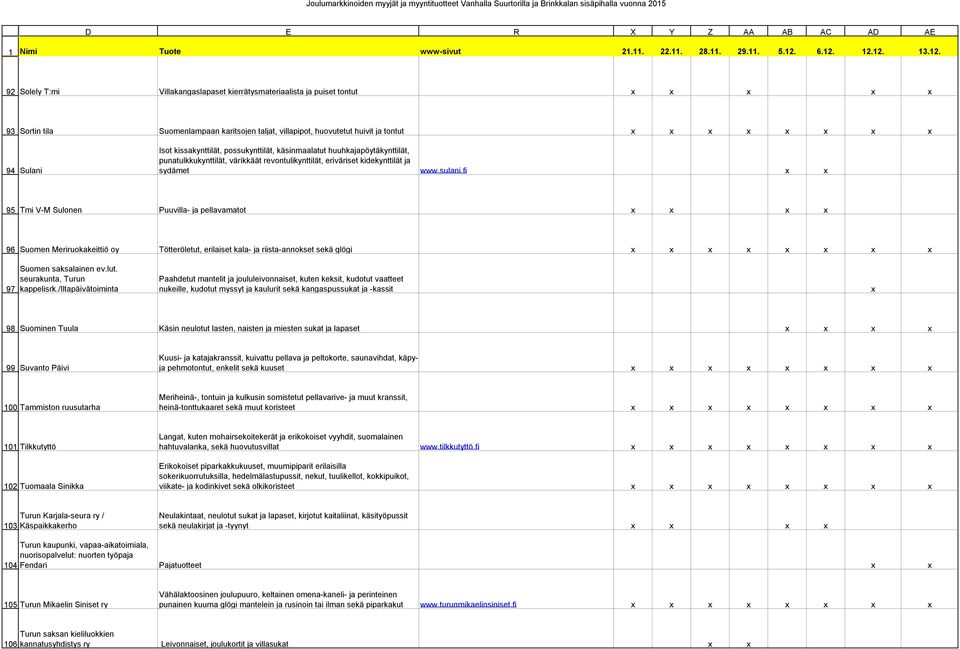960x649 pixels.
Task: Select the 'Langat, kuten mohairsekoitekerät' product cell
Action: point(288,432)
